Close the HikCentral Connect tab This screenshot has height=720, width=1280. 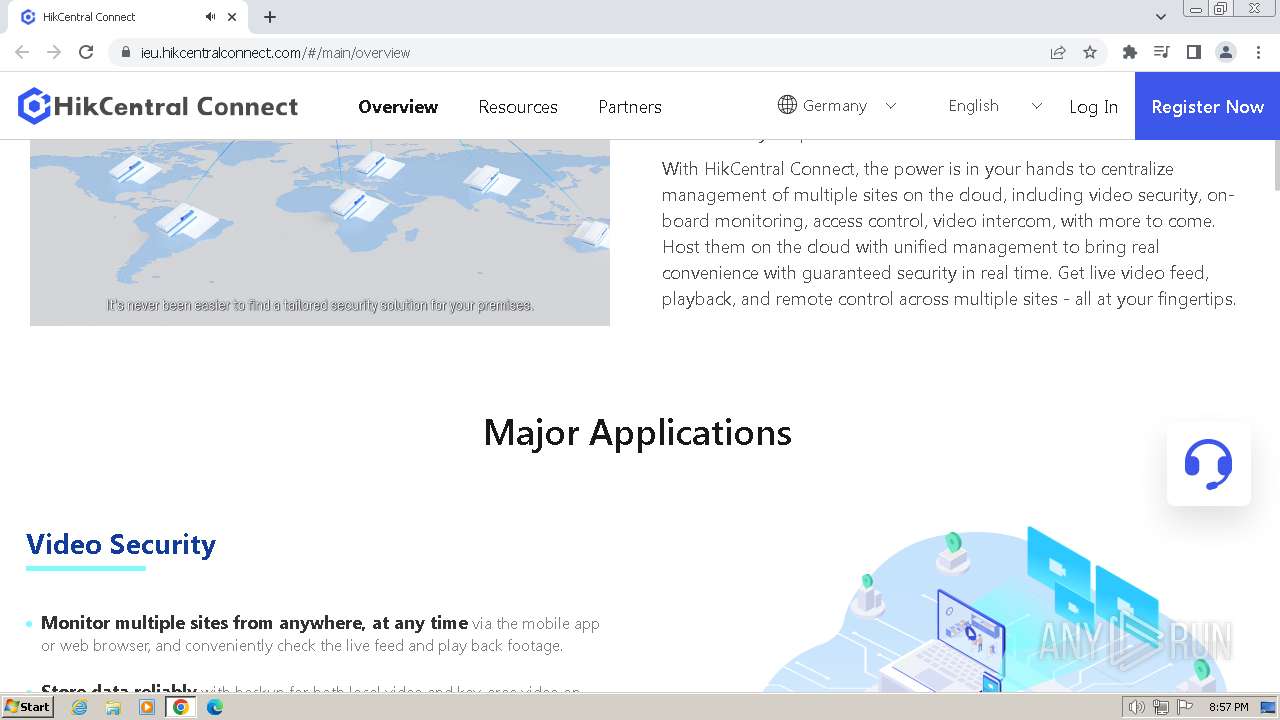tap(232, 17)
